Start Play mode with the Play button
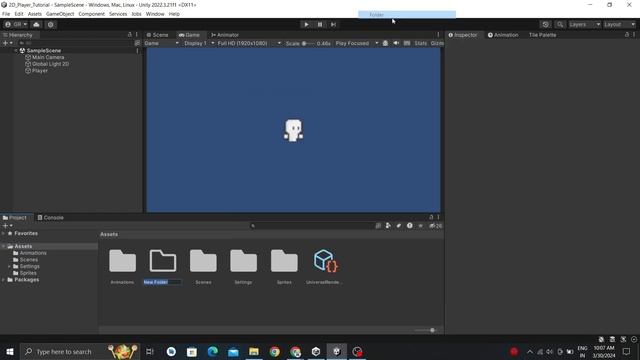 click(x=306, y=24)
